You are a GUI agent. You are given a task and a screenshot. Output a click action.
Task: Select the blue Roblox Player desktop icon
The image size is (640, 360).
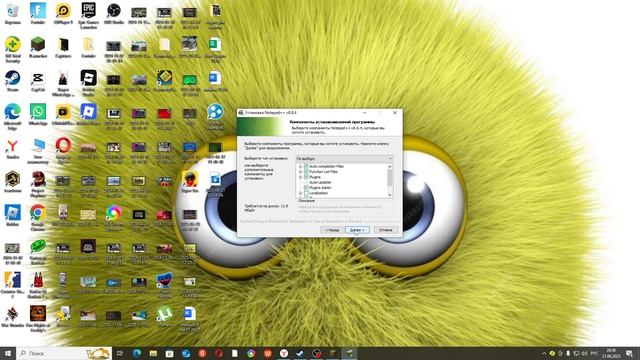pyautogui.click(x=88, y=114)
